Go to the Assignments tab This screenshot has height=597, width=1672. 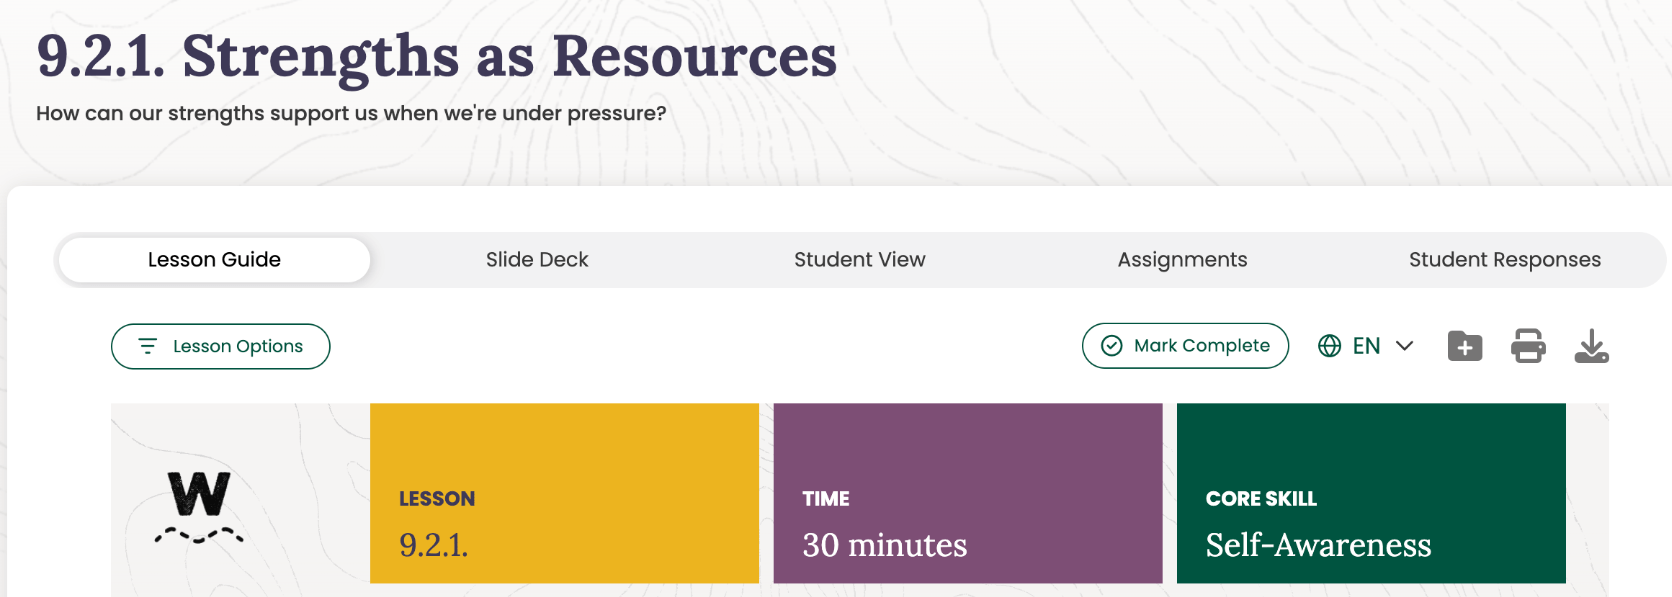coord(1182,260)
